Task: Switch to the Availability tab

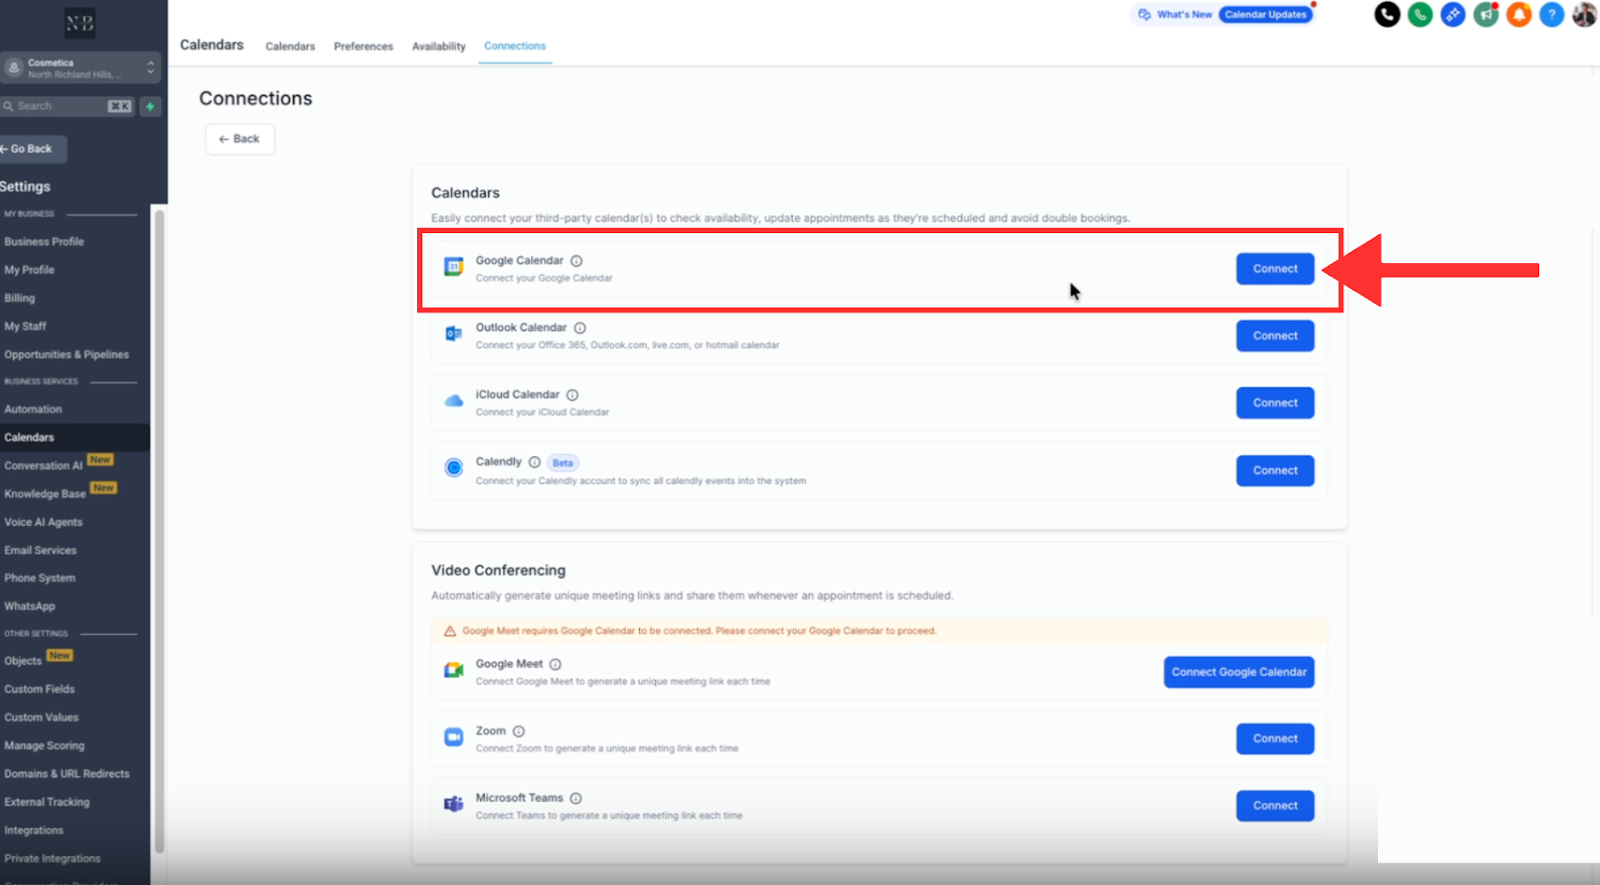Action: click(x=439, y=47)
